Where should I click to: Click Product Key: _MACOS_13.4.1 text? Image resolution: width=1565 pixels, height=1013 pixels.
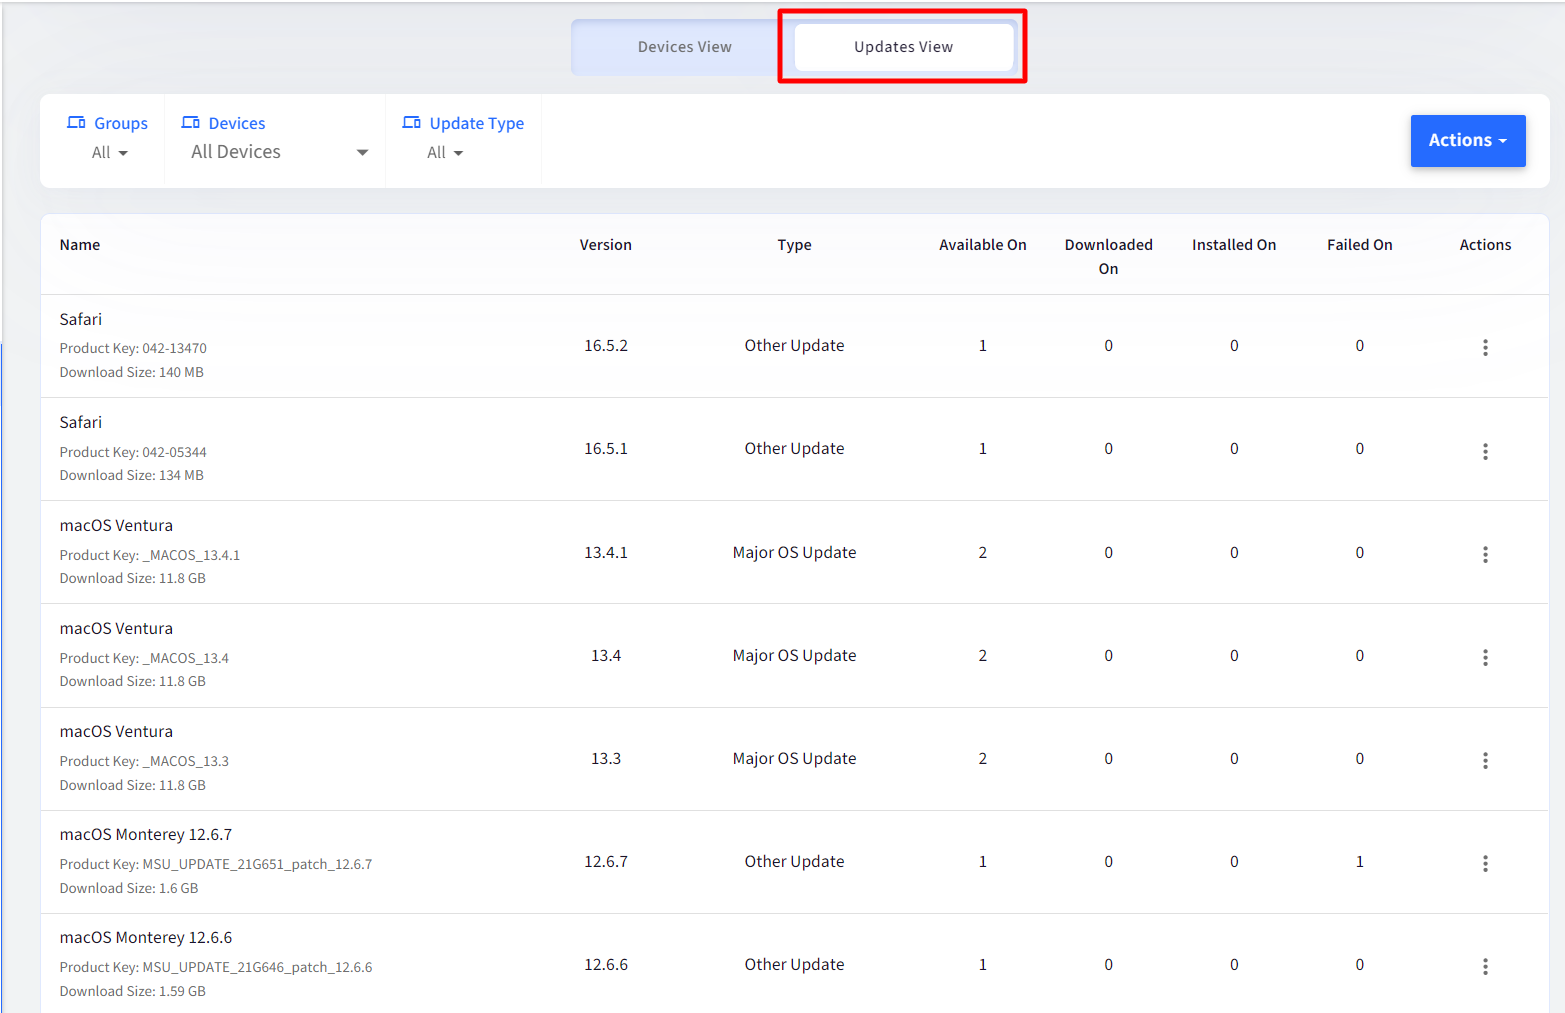click(150, 556)
